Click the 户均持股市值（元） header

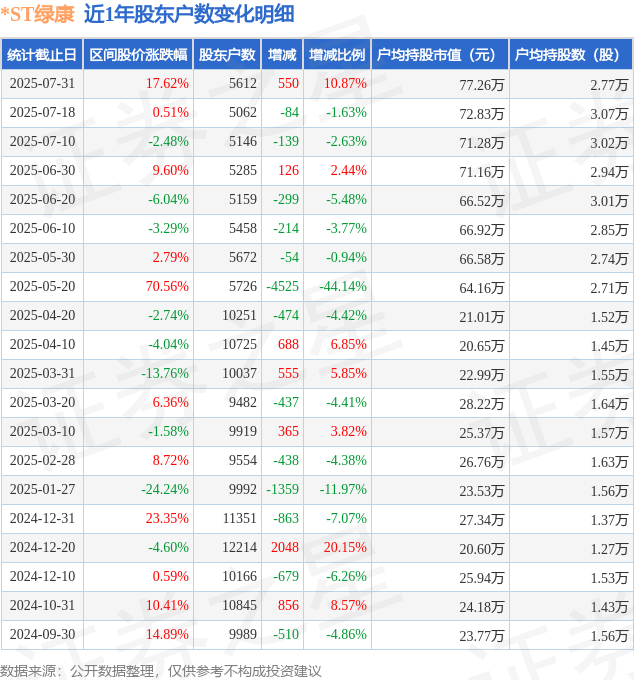pos(440,55)
